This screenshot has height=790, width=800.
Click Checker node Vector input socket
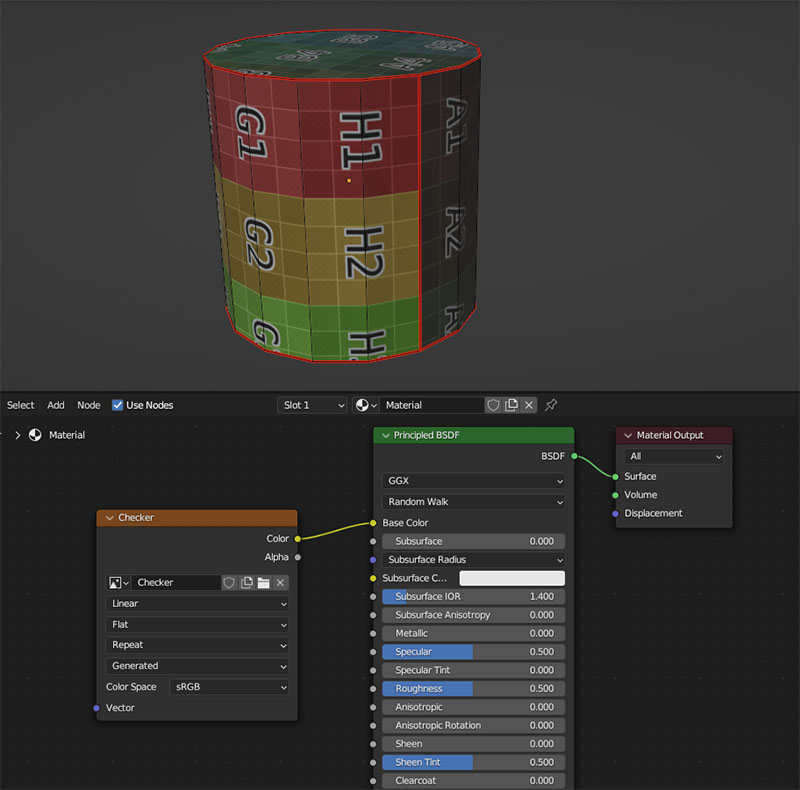tap(96, 708)
